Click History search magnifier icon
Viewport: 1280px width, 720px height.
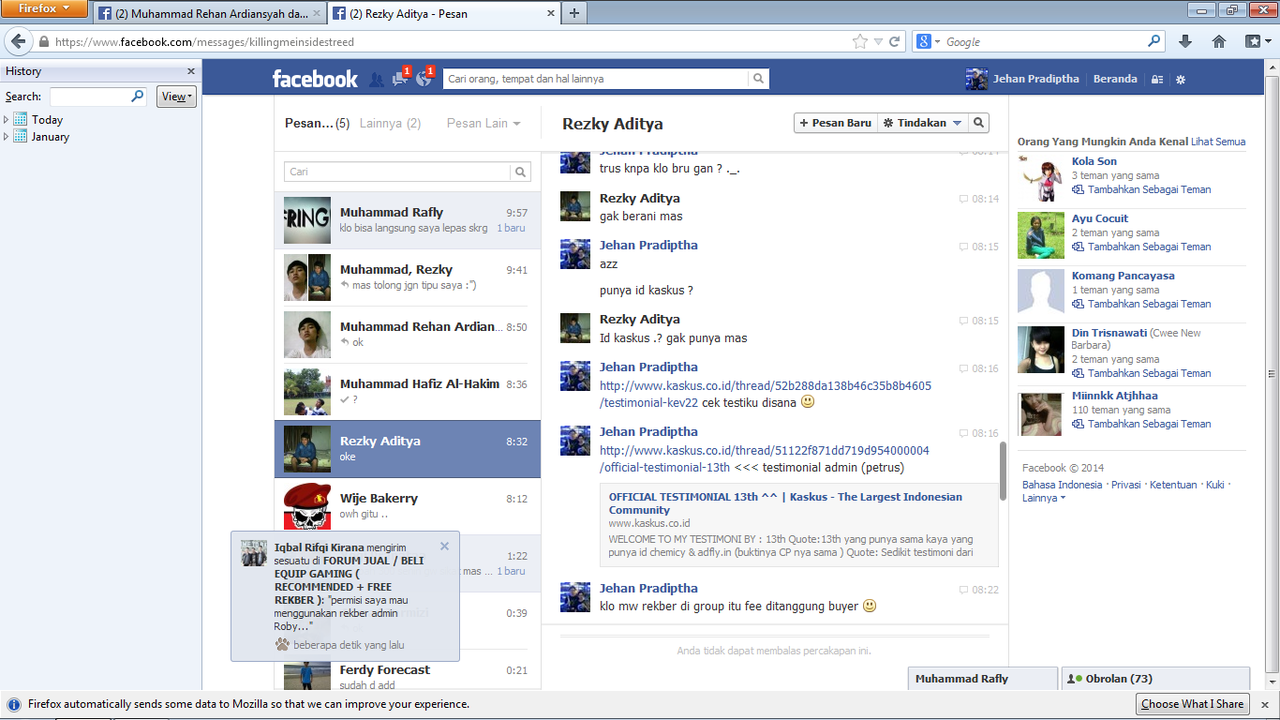[138, 96]
